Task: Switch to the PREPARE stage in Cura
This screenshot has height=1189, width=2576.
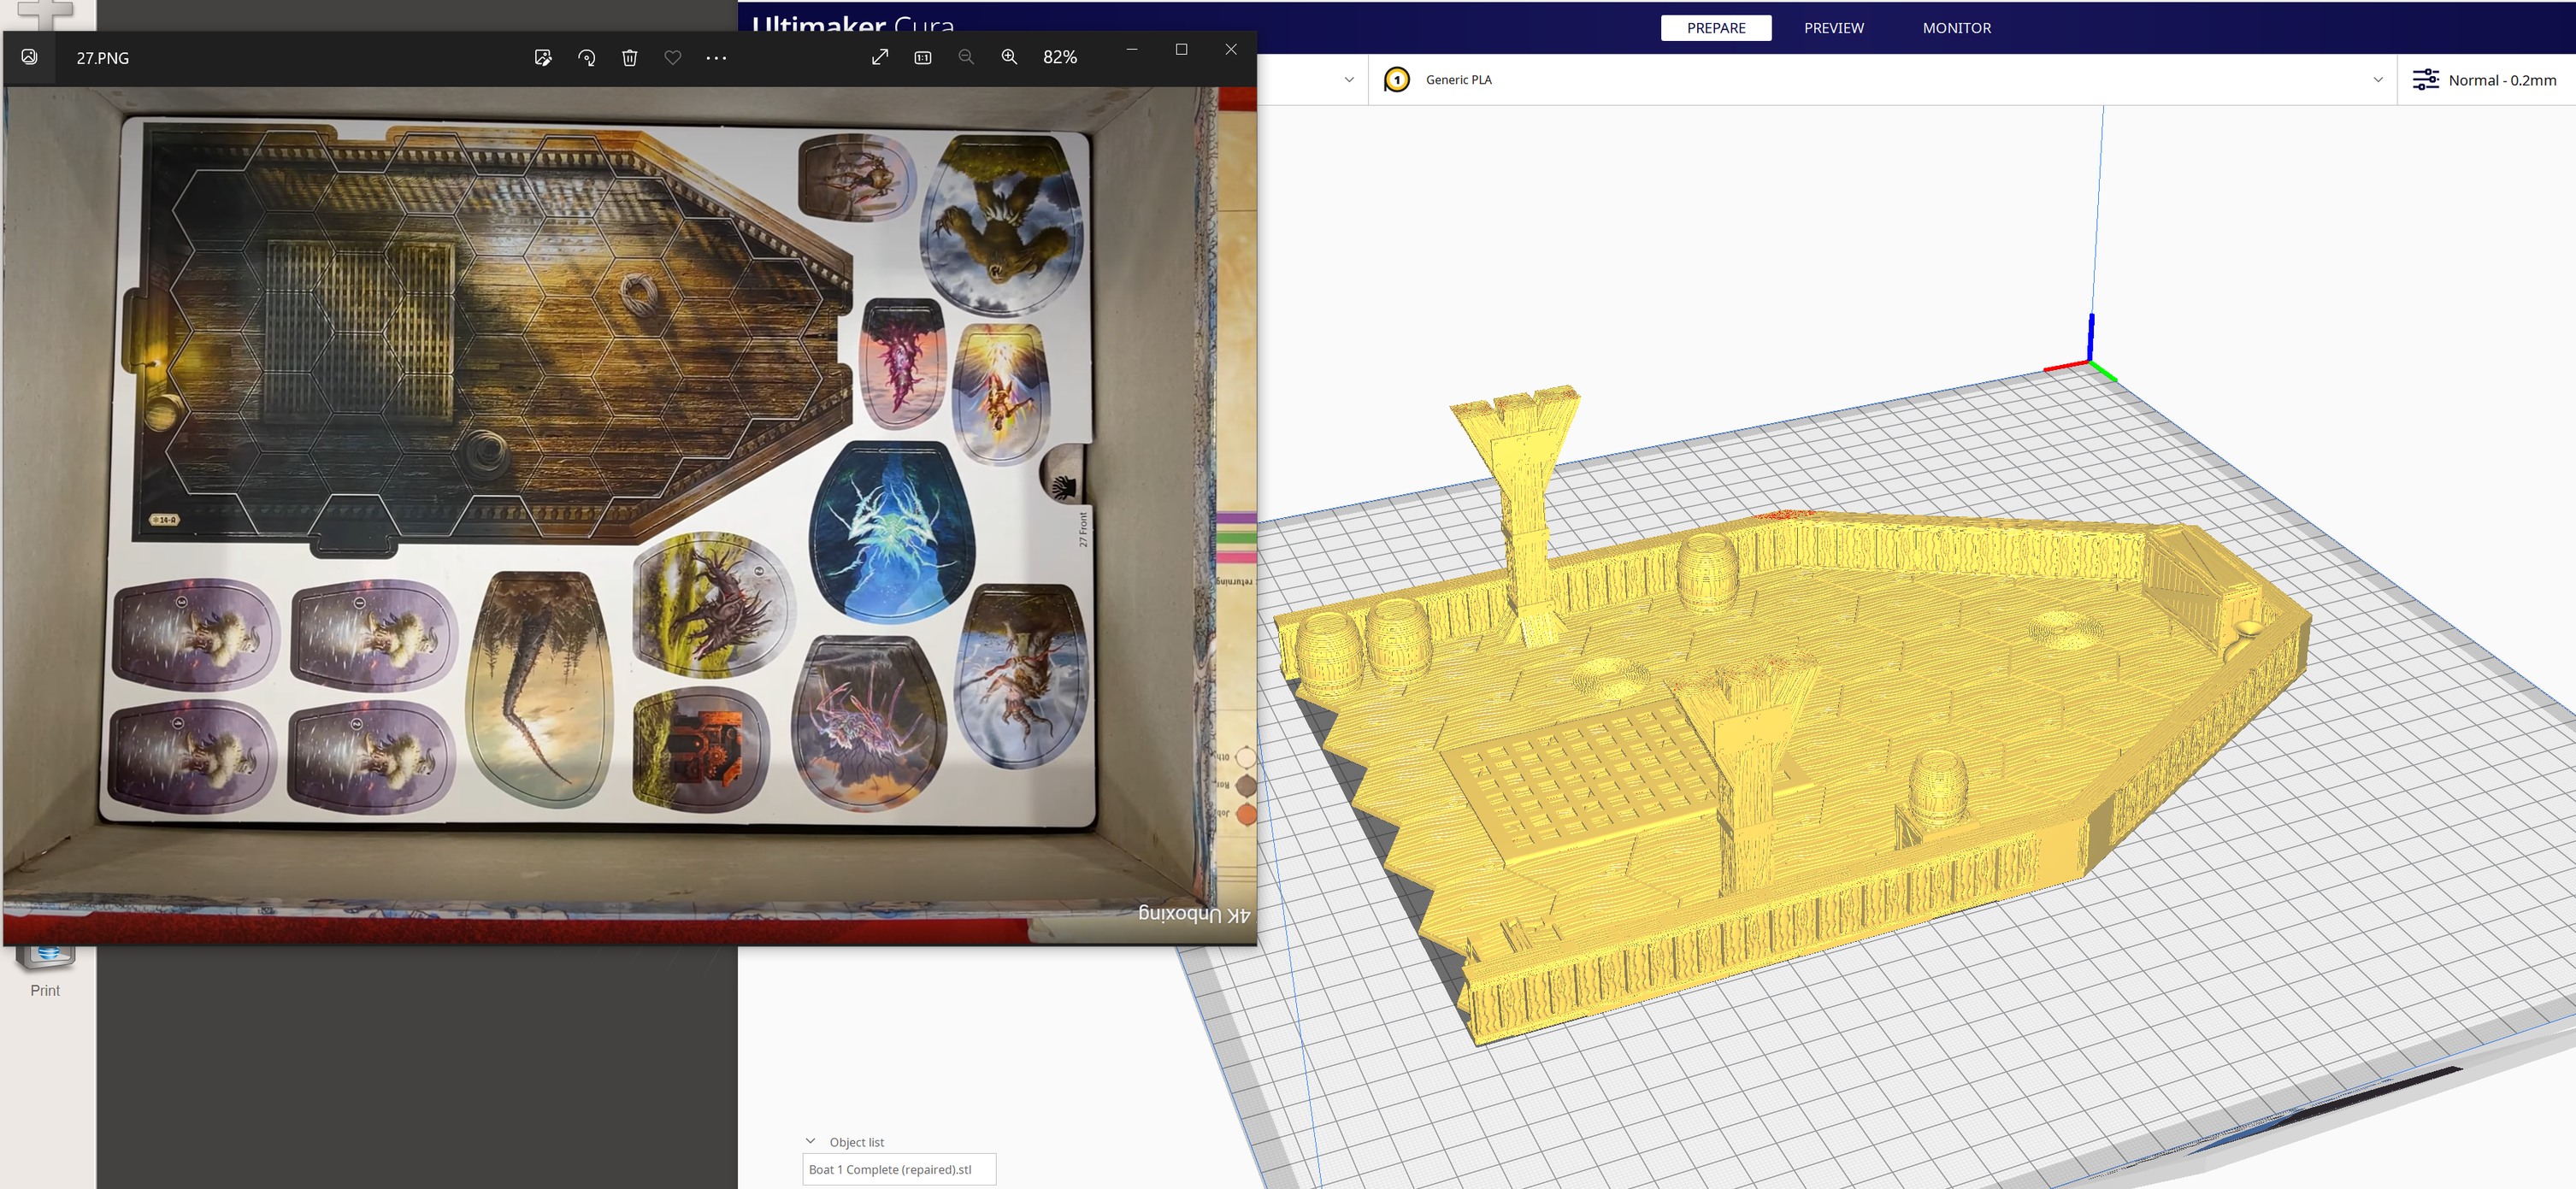Action: [1716, 28]
